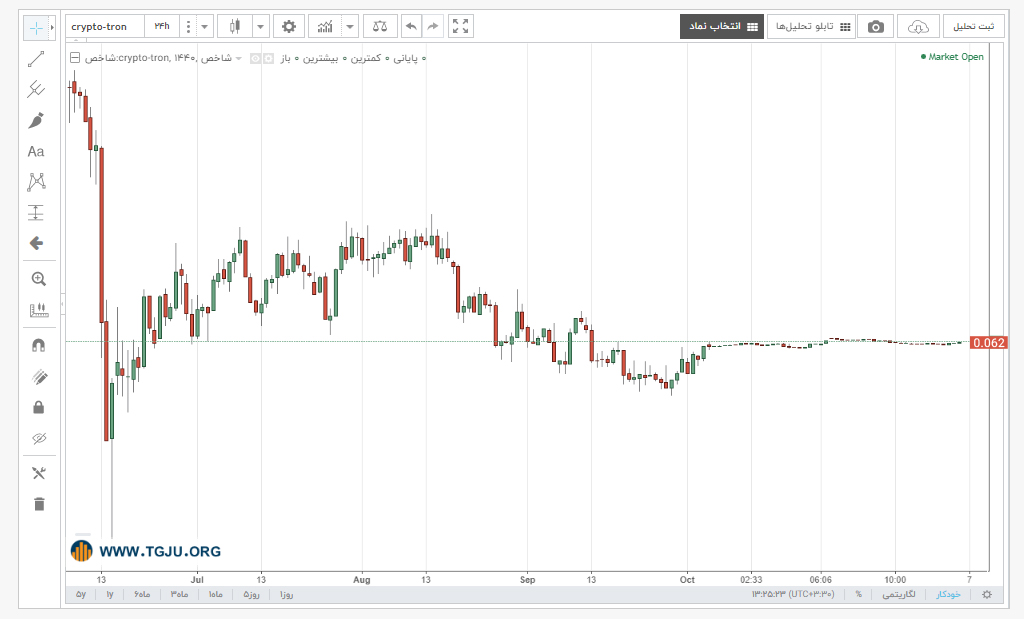Open chart properties gear in top toolbar
Image resolution: width=1024 pixels, height=619 pixels.
(289, 27)
